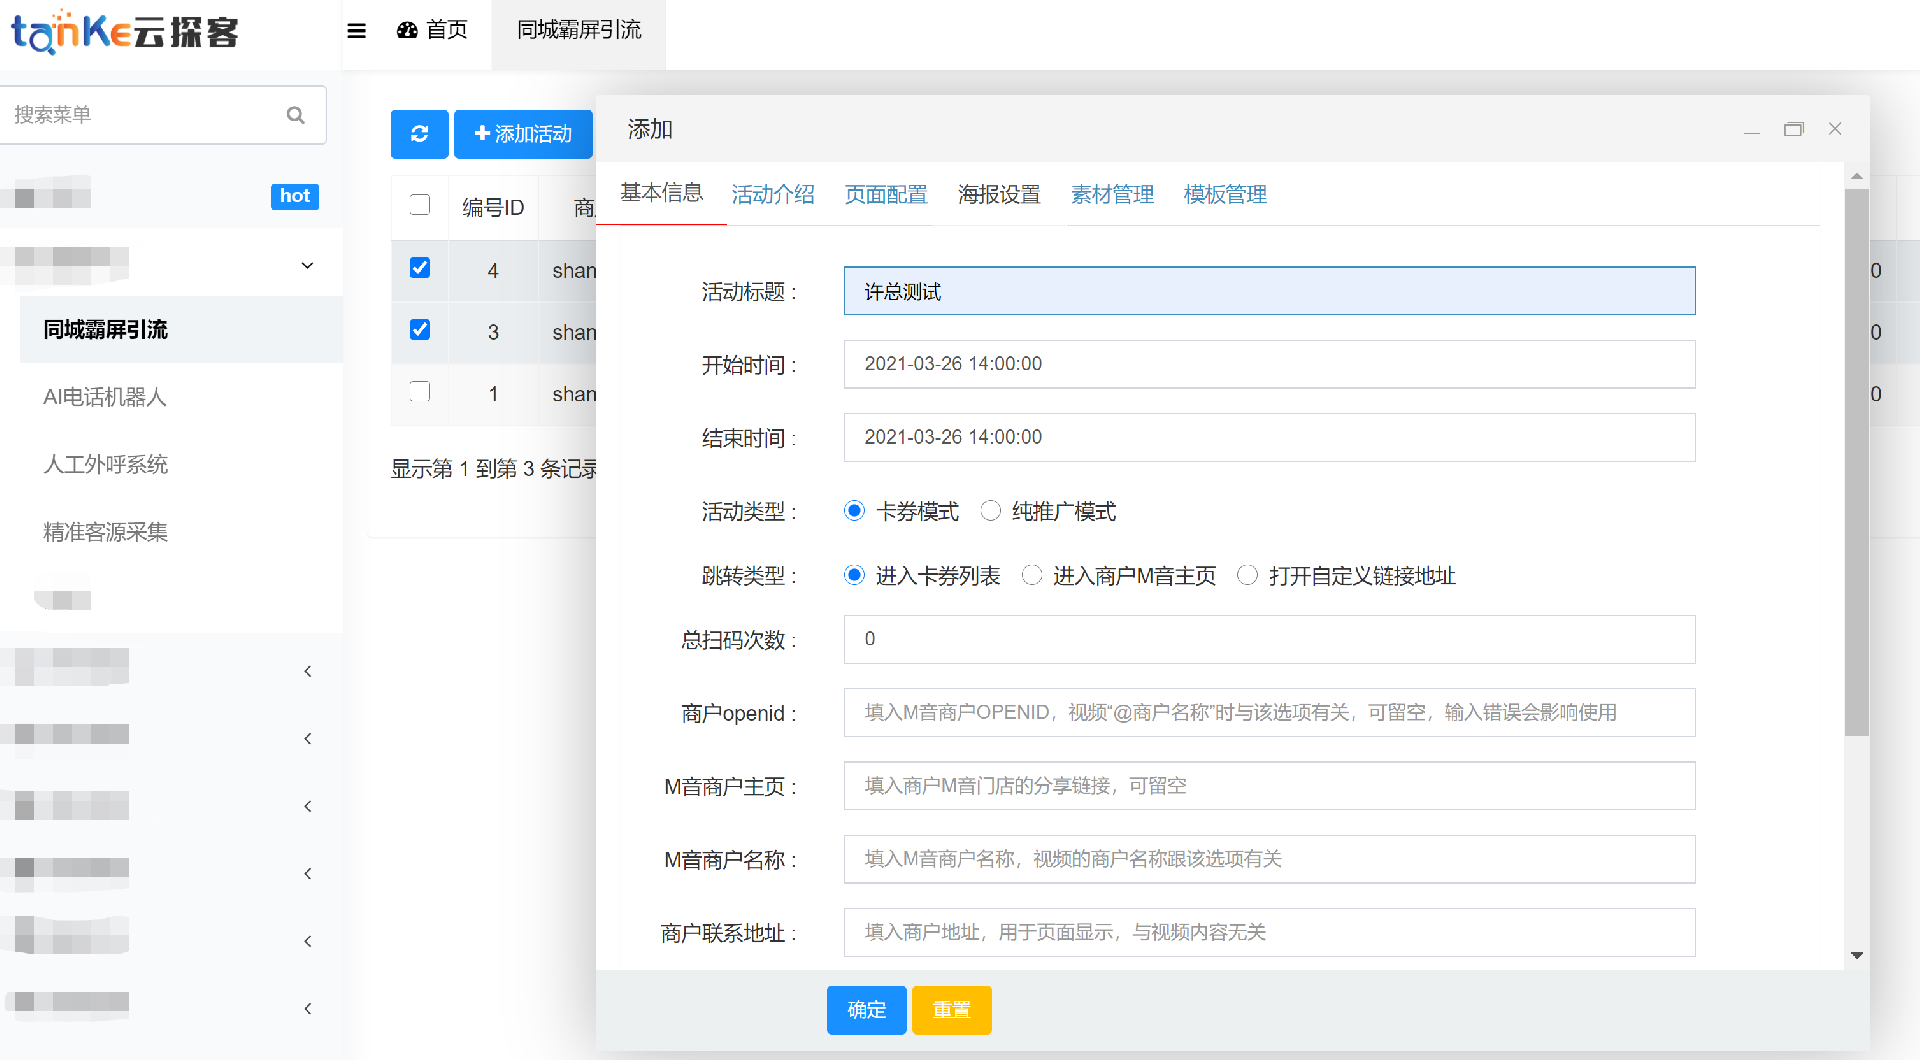This screenshot has width=1920, height=1060.
Task: Switch to the 素材管理 tab
Action: coord(1112,194)
